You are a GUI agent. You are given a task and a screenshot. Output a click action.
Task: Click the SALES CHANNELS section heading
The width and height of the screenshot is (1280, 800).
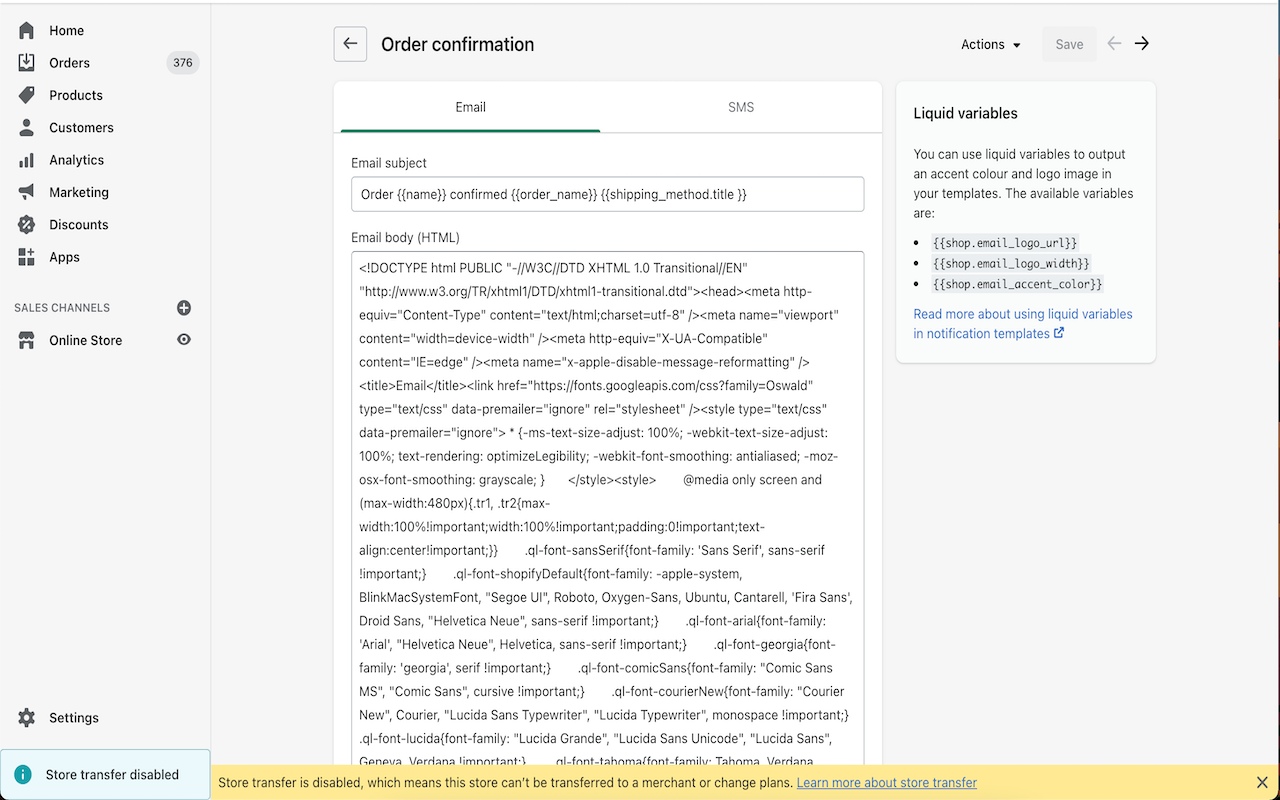(x=62, y=308)
